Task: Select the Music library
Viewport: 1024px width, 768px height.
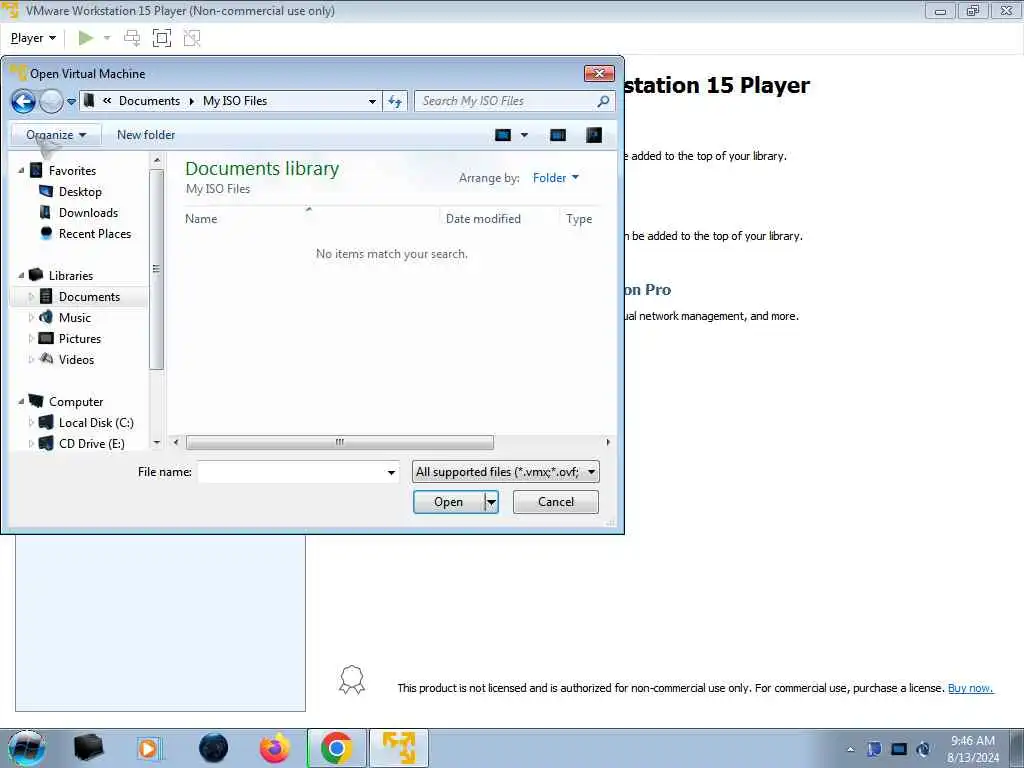Action: (x=74, y=317)
